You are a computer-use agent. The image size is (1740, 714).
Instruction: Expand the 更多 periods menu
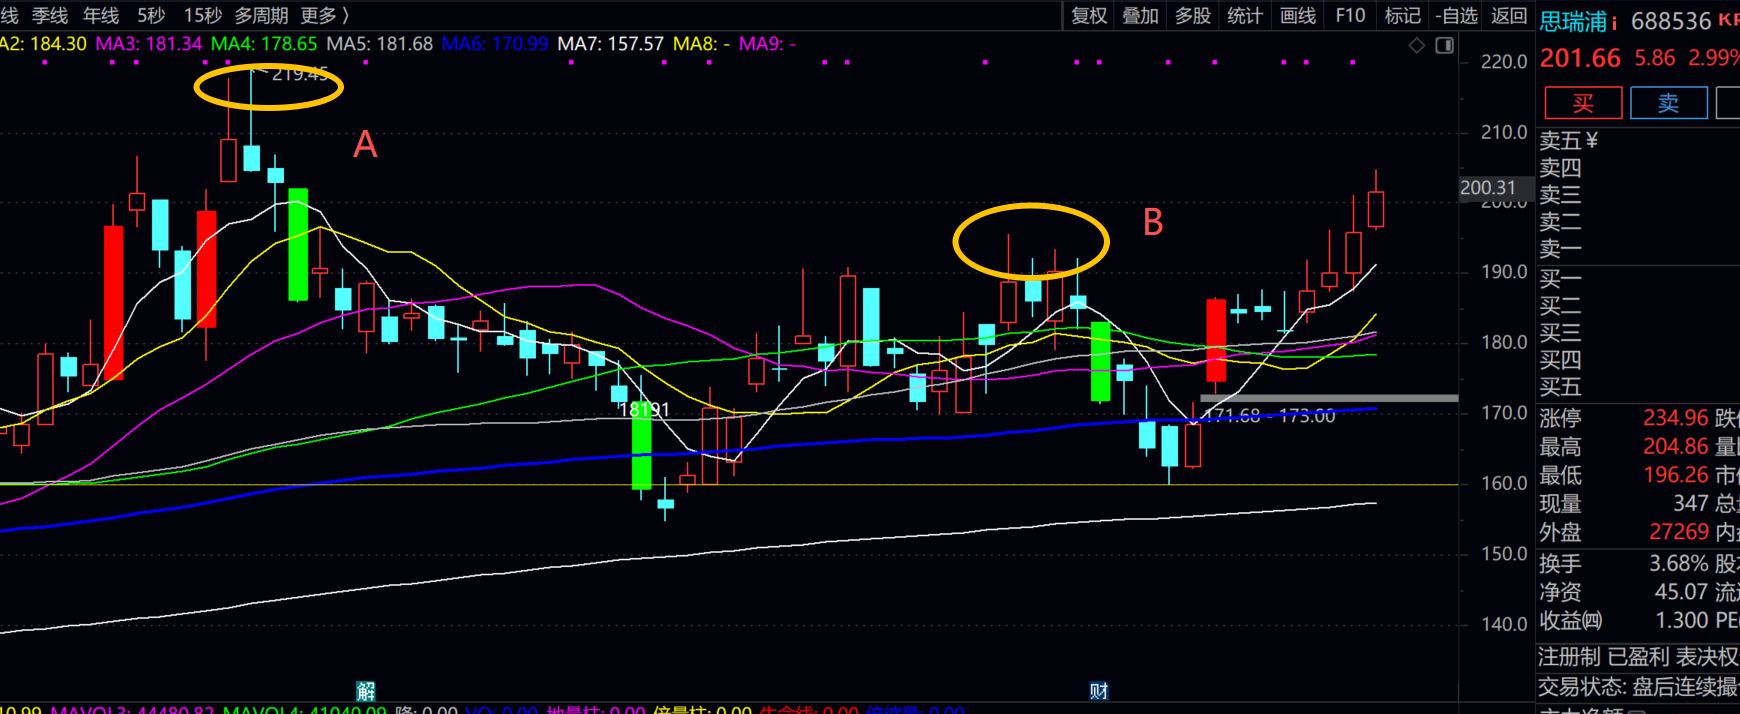click(325, 16)
